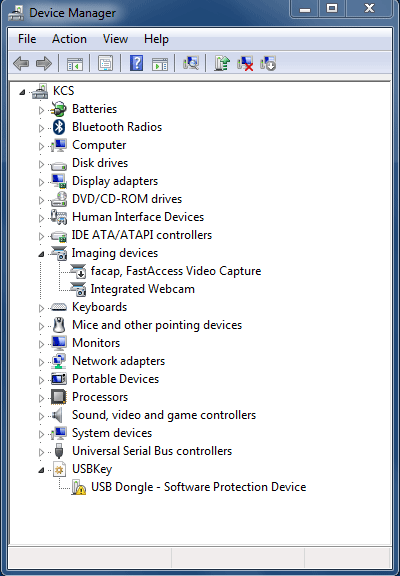Expand the Disk drives category
Viewport: 400px width, 576px height.
point(41,164)
